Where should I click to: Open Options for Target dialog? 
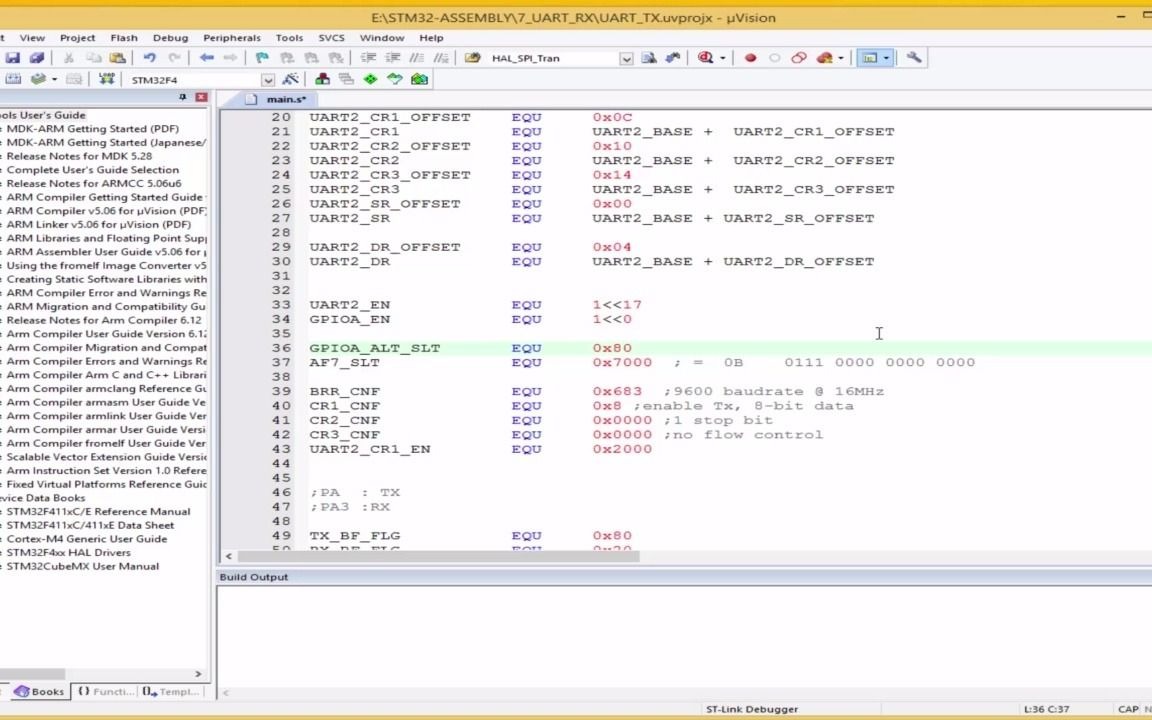coord(289,79)
